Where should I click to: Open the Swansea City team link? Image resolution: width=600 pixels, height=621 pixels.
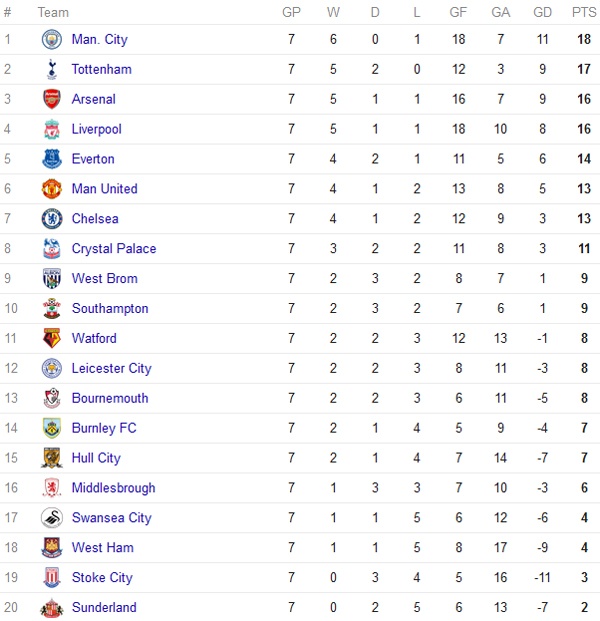tap(111, 518)
